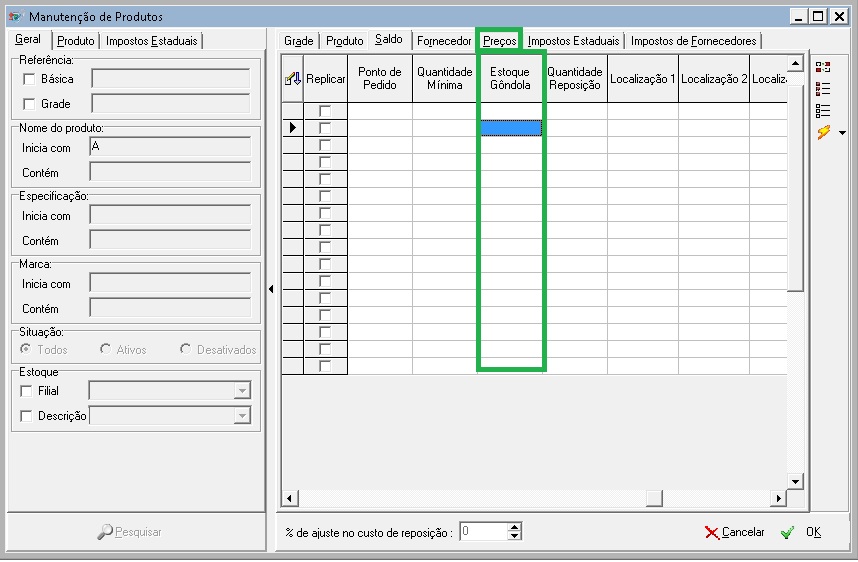
Task: Select the Saldo tab
Action: pyautogui.click(x=389, y=39)
